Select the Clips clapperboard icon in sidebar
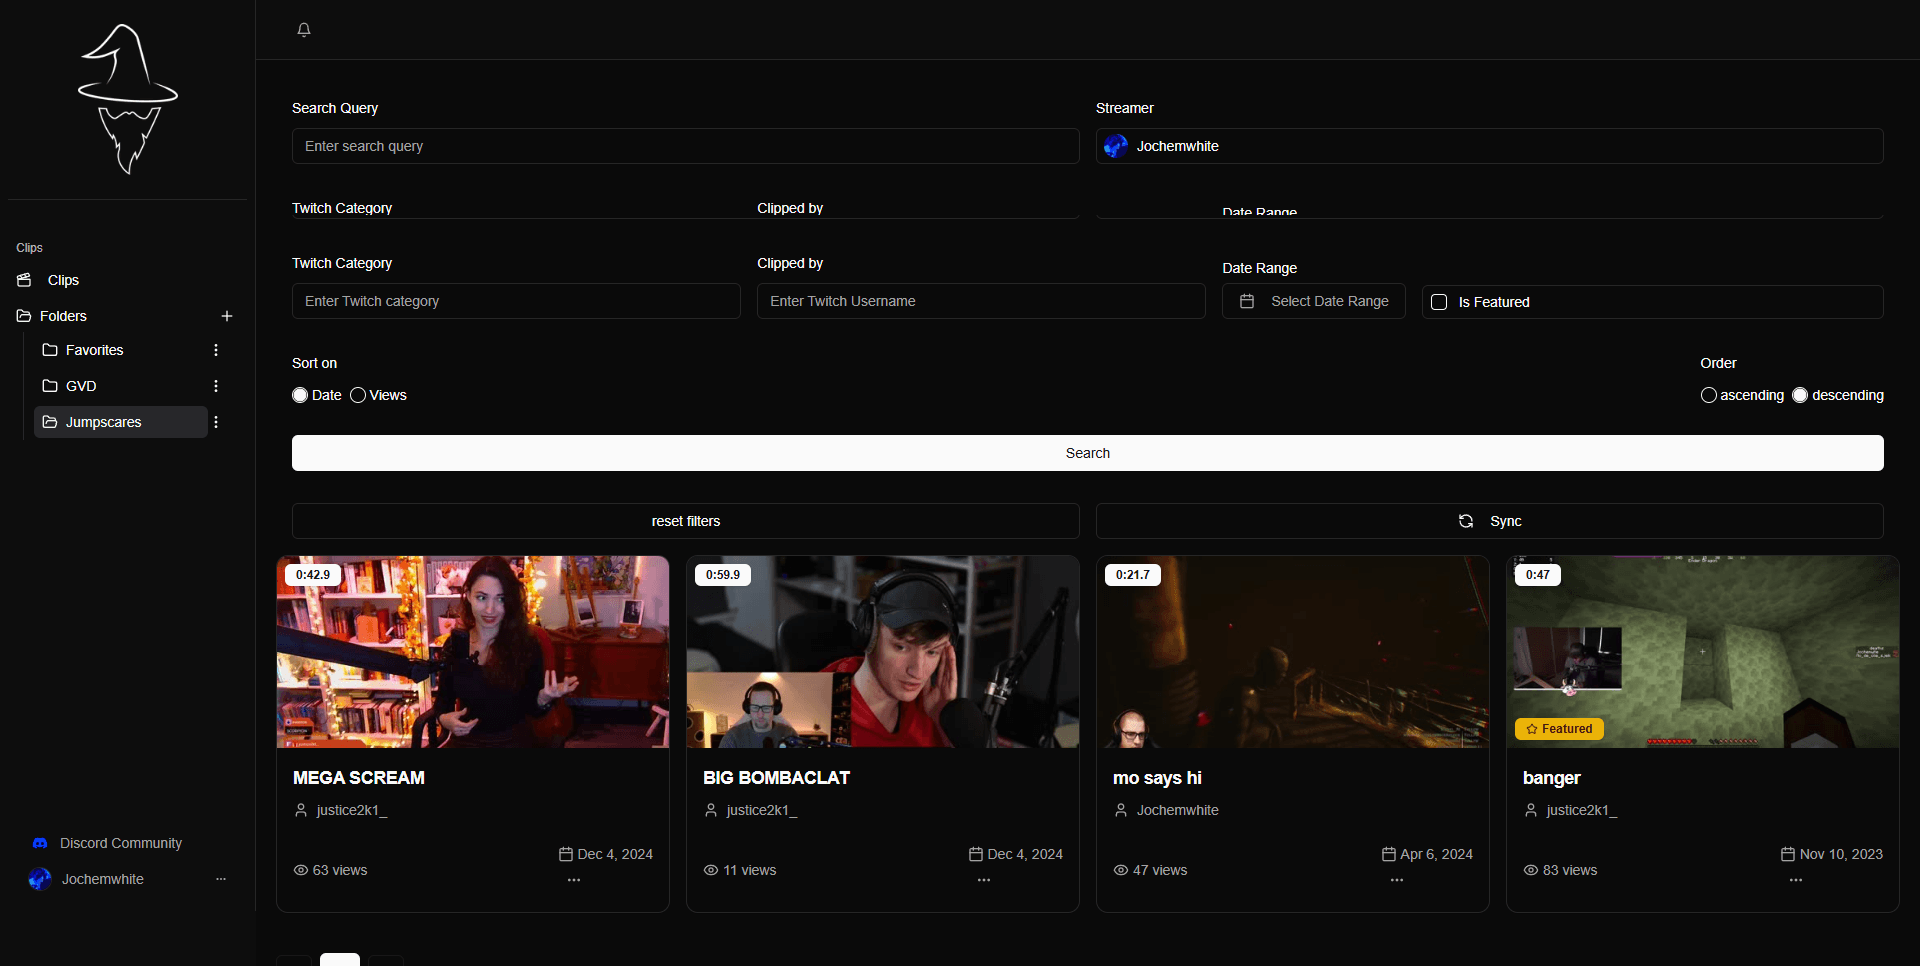Screen dimensions: 1920x966 25,280
